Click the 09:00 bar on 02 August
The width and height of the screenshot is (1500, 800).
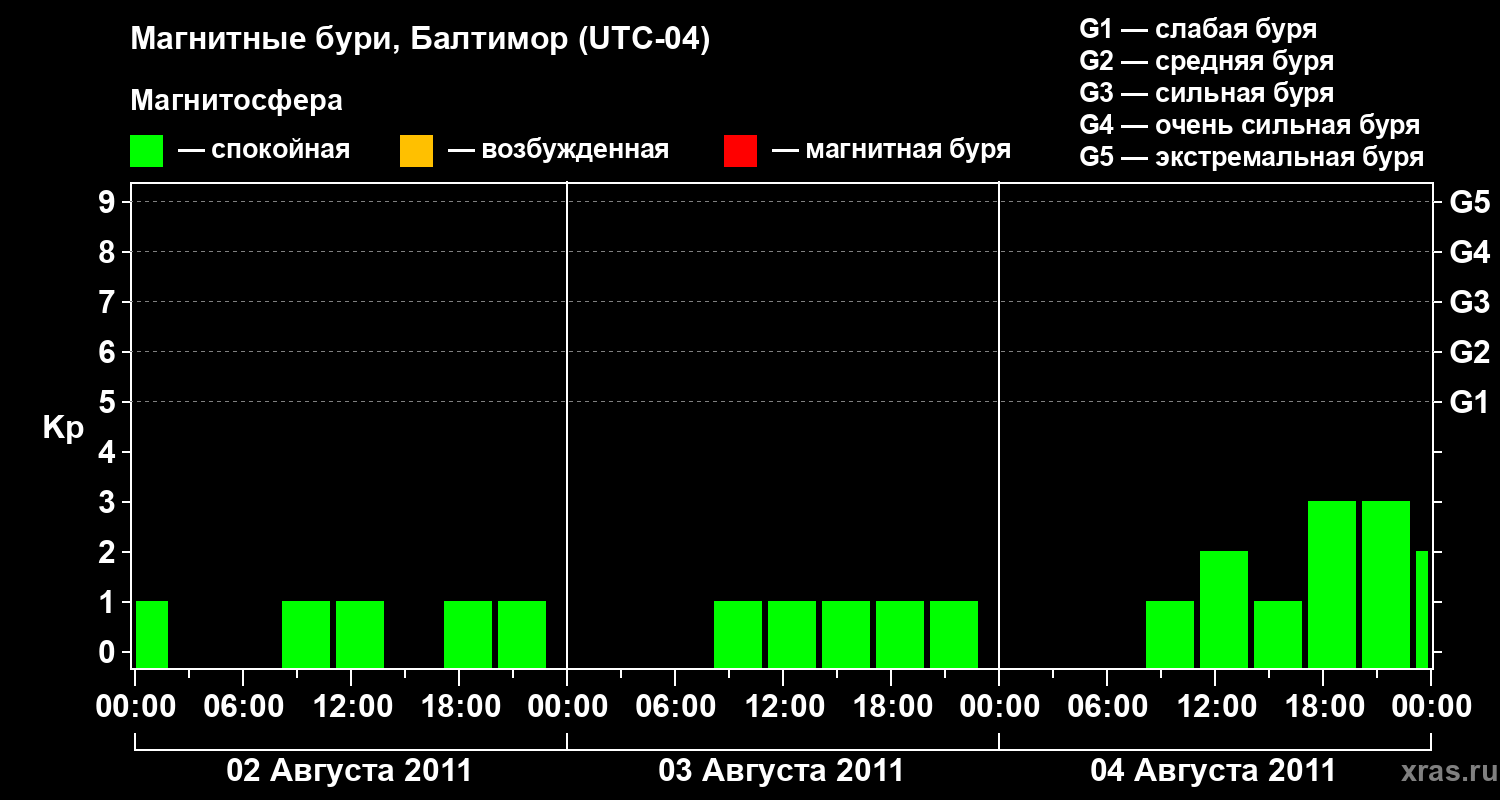pyautogui.click(x=306, y=634)
